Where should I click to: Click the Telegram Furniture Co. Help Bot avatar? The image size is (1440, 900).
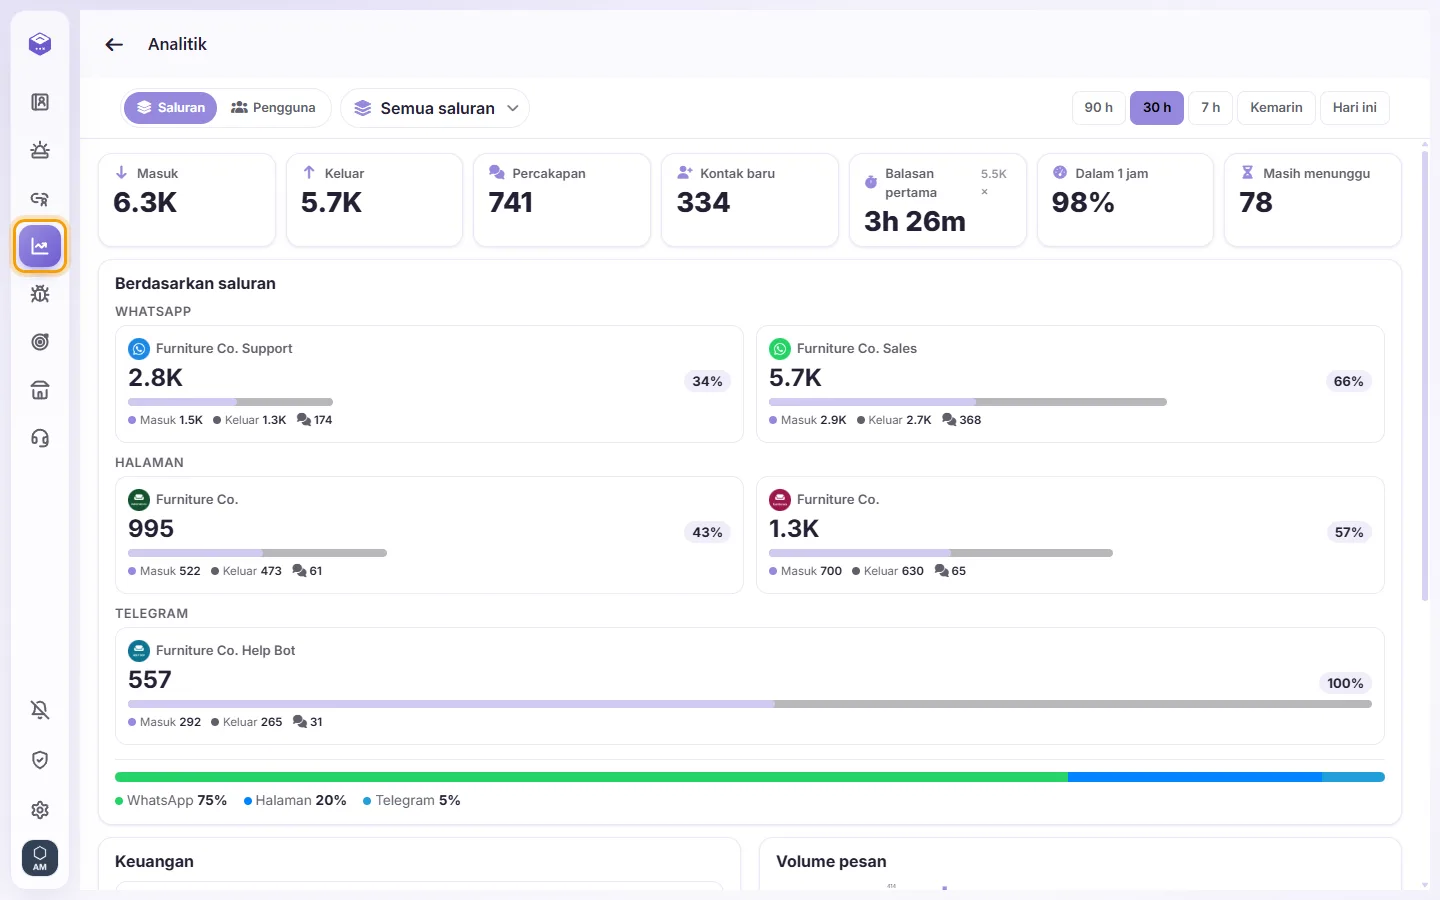(x=139, y=651)
